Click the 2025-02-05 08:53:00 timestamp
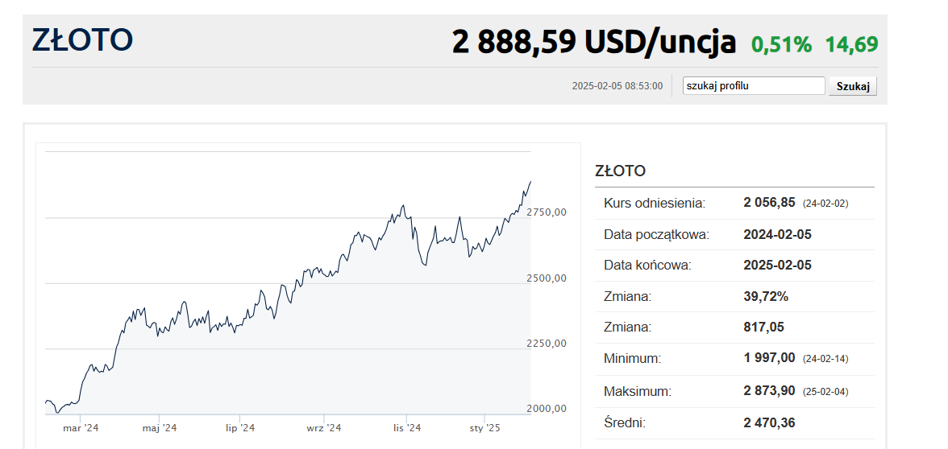 (617, 86)
